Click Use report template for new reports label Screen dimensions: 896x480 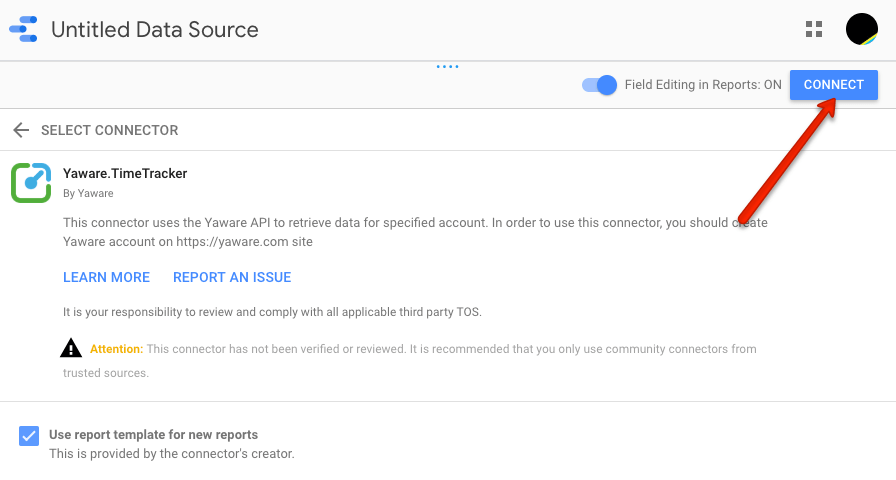pos(153,435)
